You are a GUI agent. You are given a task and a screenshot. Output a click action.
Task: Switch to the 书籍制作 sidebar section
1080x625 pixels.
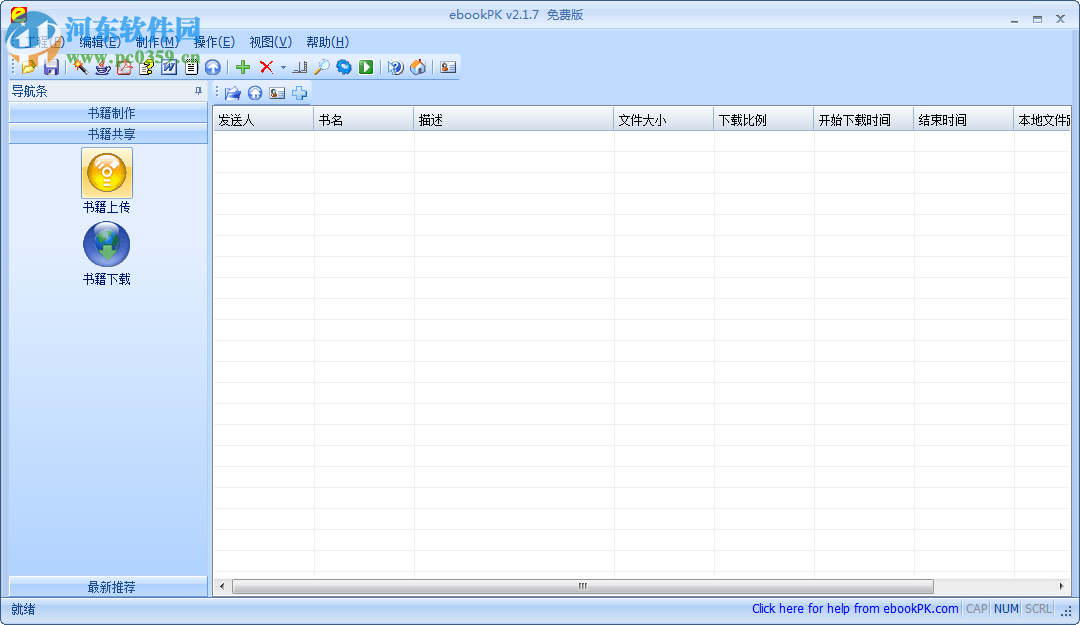(106, 113)
